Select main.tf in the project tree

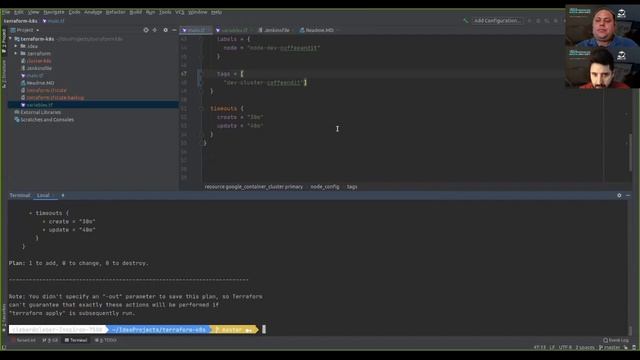click(32, 76)
